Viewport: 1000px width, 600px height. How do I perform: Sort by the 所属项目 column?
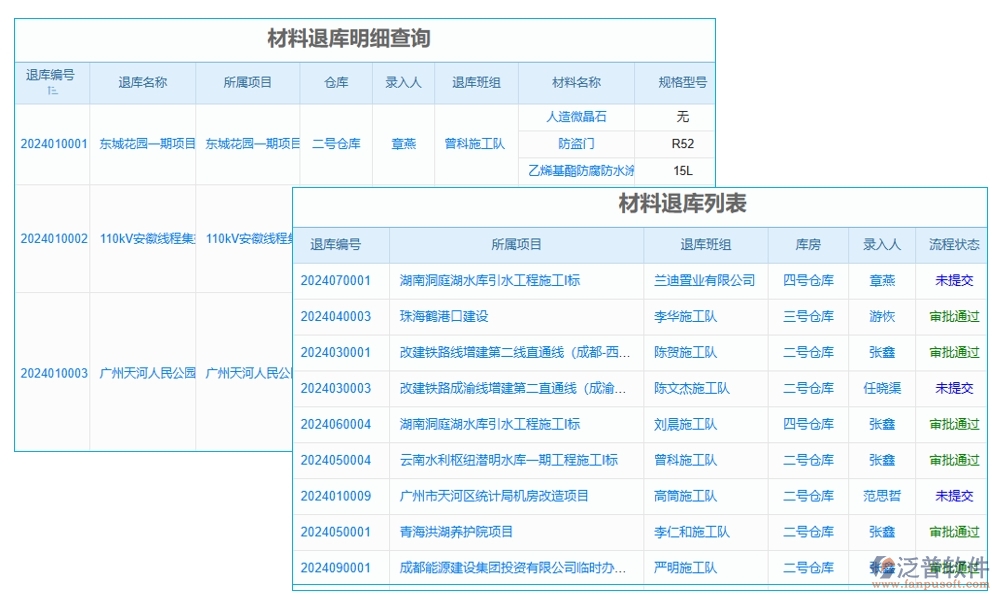tap(249, 83)
